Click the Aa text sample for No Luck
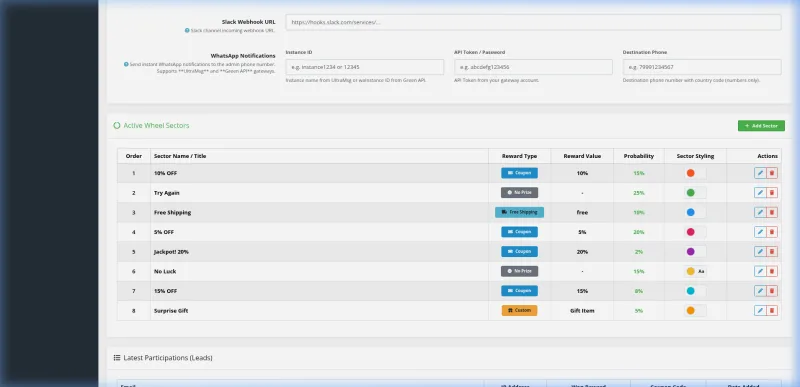 [x=701, y=271]
